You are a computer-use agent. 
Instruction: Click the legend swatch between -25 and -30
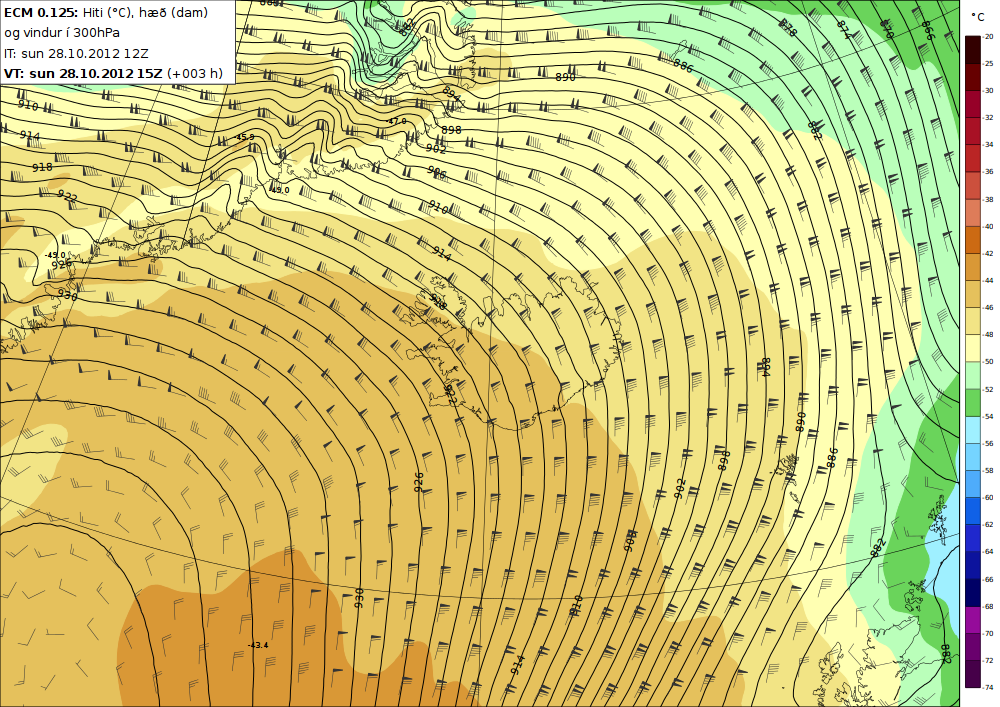pos(973,77)
